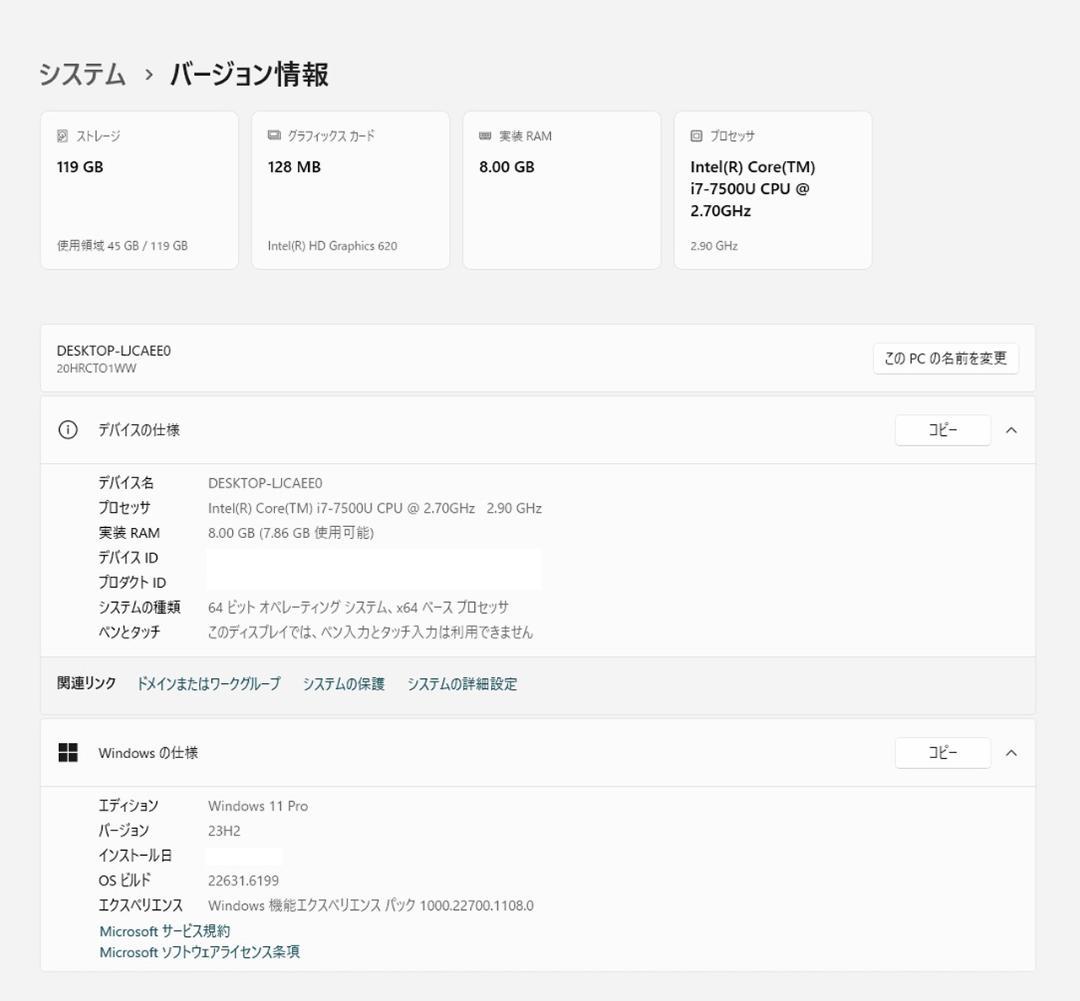This screenshot has width=1080, height=1001.
Task: Click the Windows の仕様 section heading
Action: pyautogui.click(x=148, y=752)
